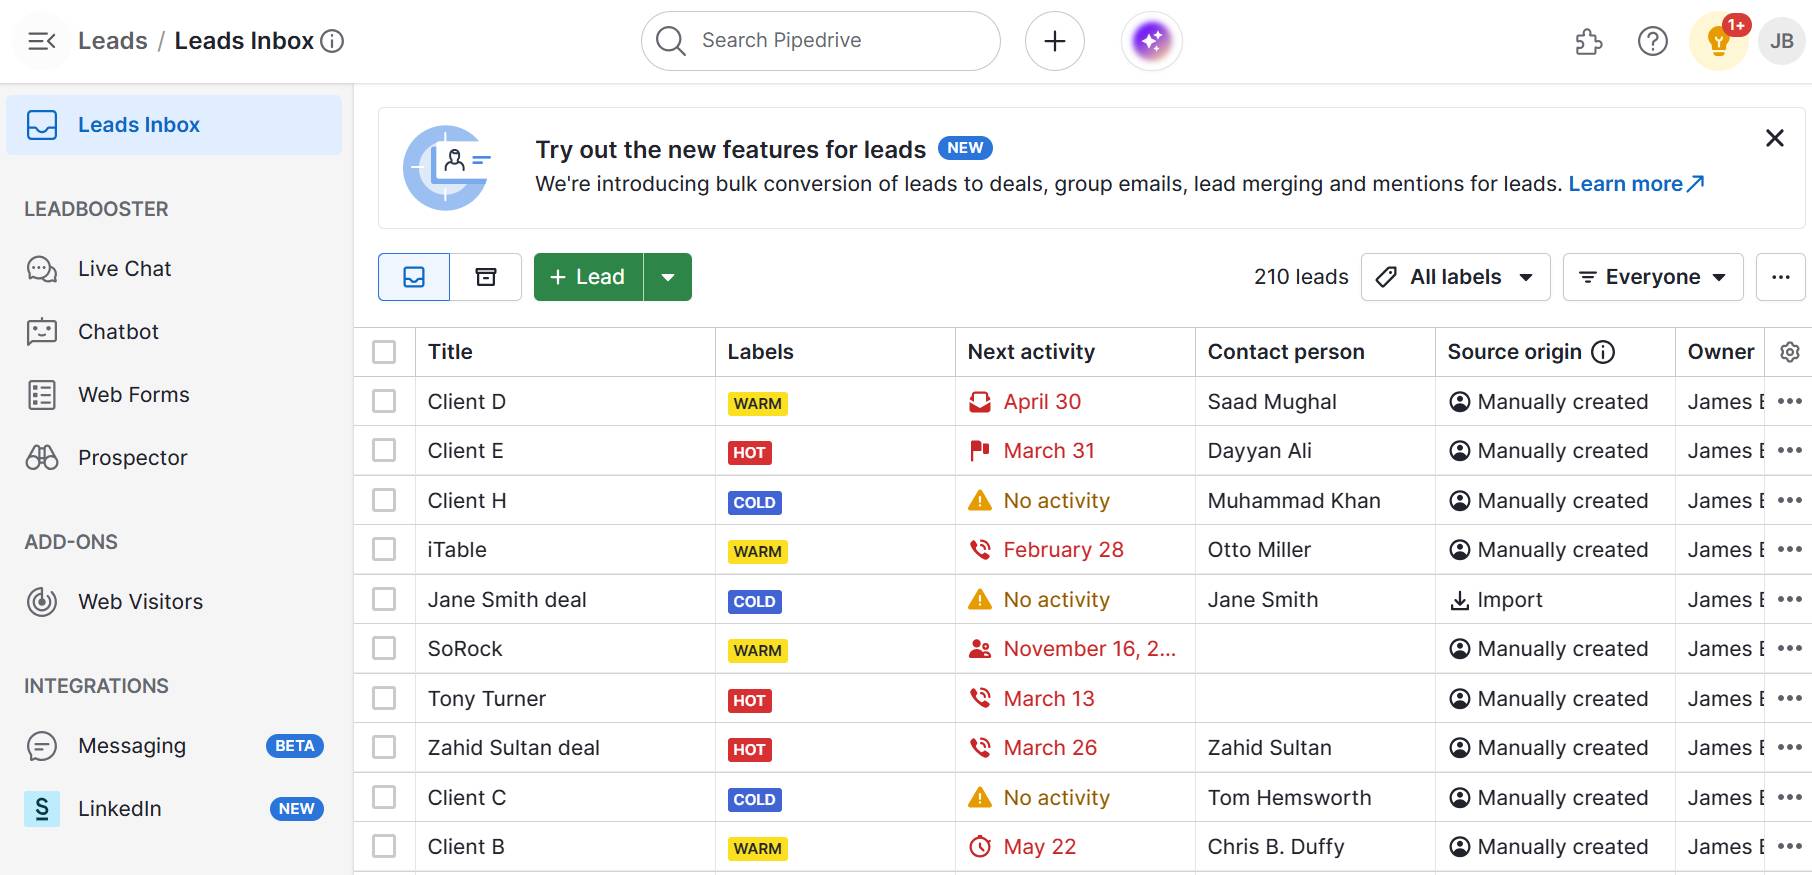Open Leads Inbox info icon

coord(332,41)
